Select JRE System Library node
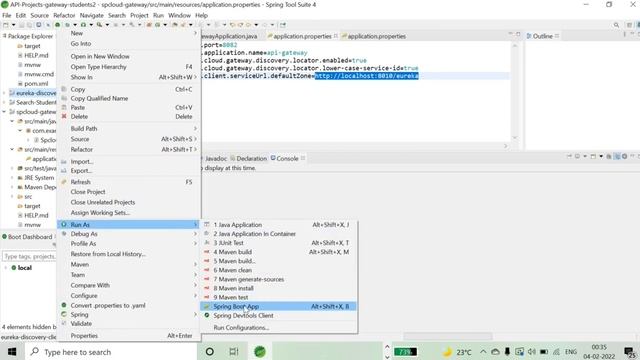640x360 pixels. (39, 178)
